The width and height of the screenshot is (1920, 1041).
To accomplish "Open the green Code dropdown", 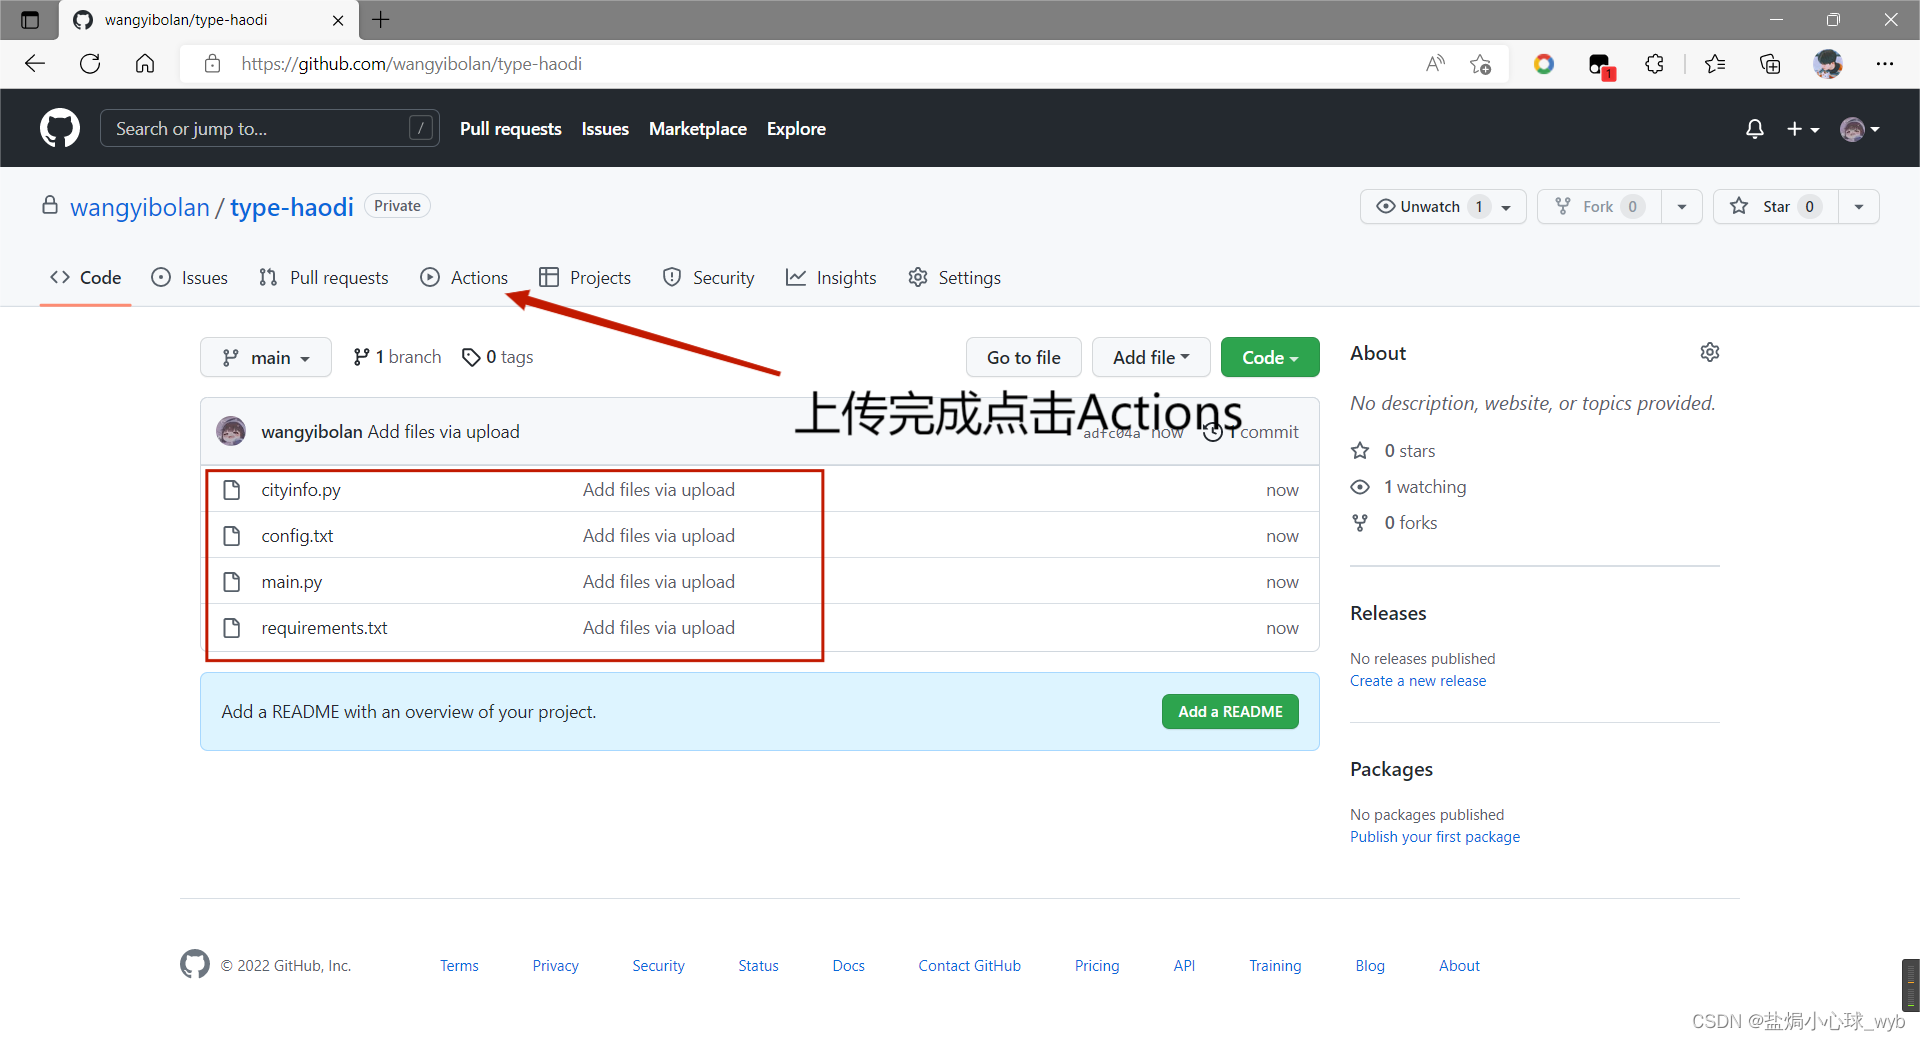I will 1270,357.
